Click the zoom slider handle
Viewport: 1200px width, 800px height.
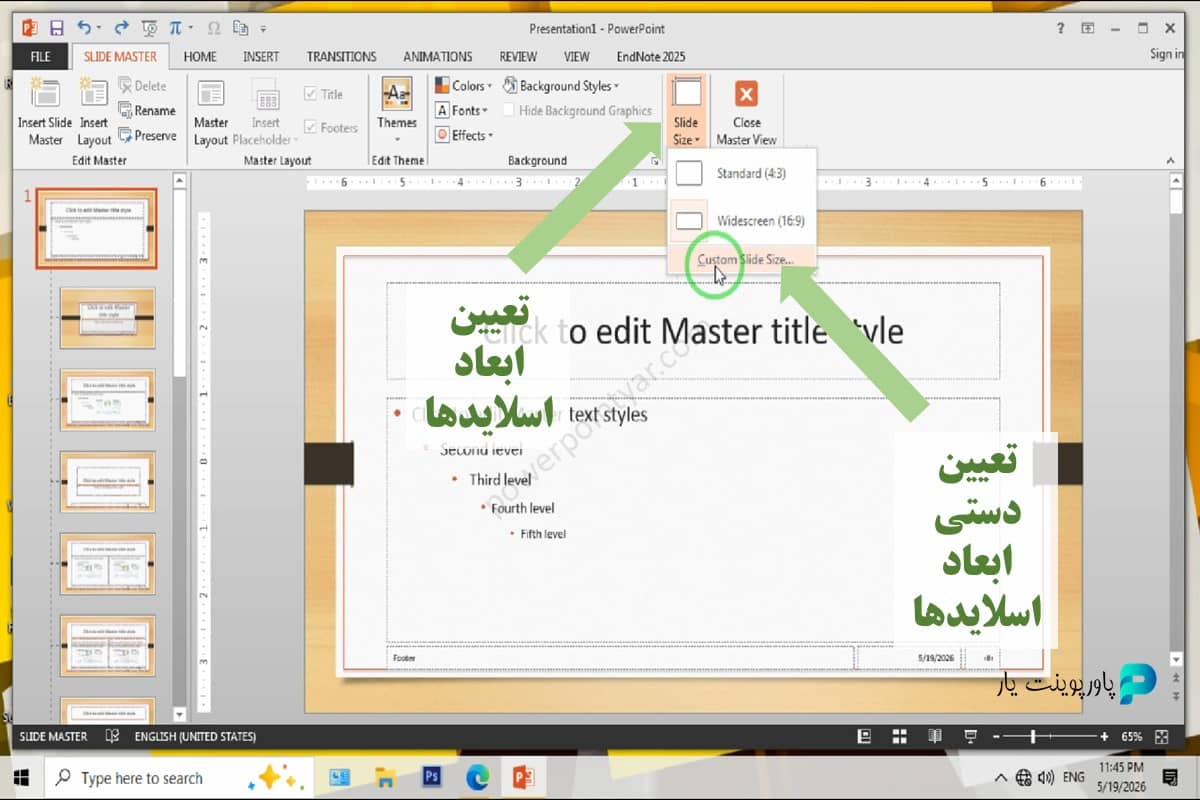coord(1033,736)
